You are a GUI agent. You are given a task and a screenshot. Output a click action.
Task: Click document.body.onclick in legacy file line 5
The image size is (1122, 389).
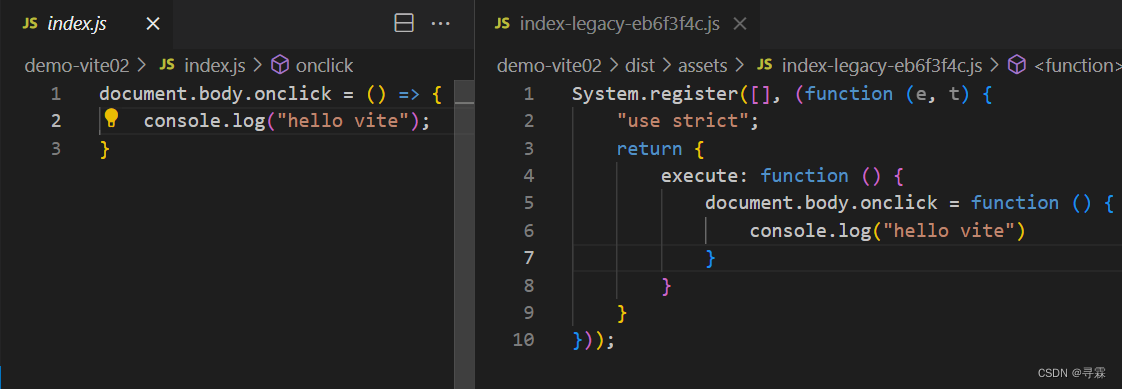click(821, 203)
